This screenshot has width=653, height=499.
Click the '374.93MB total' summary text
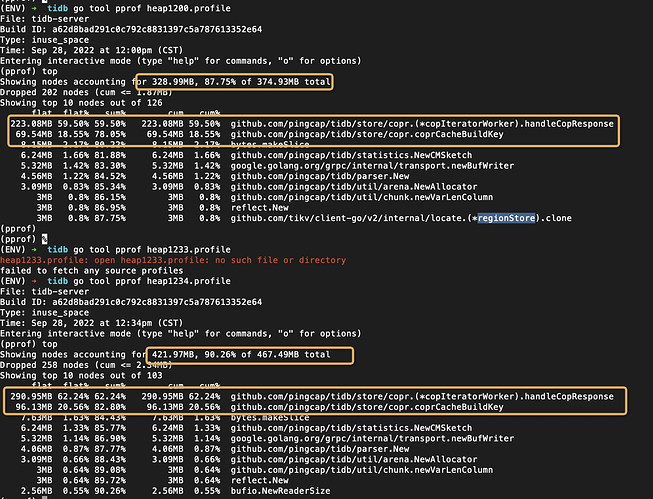[x=294, y=82]
